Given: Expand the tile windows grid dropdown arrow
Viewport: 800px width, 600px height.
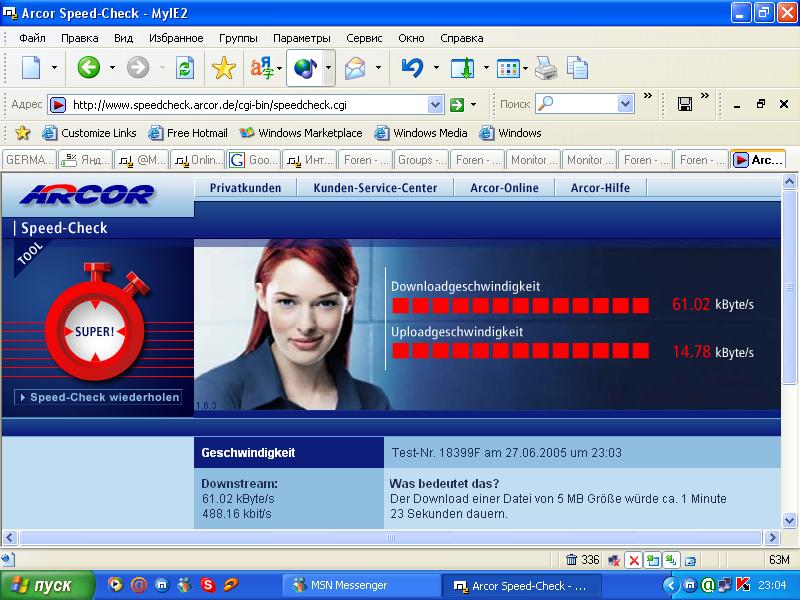Looking at the screenshot, I should [525, 68].
